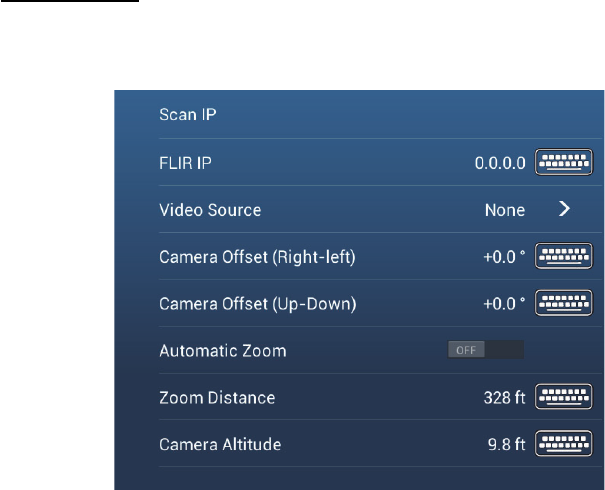This screenshot has height=490, width=605.
Task: Open keyboard icon for Zoom Distance
Action: click(x=564, y=396)
